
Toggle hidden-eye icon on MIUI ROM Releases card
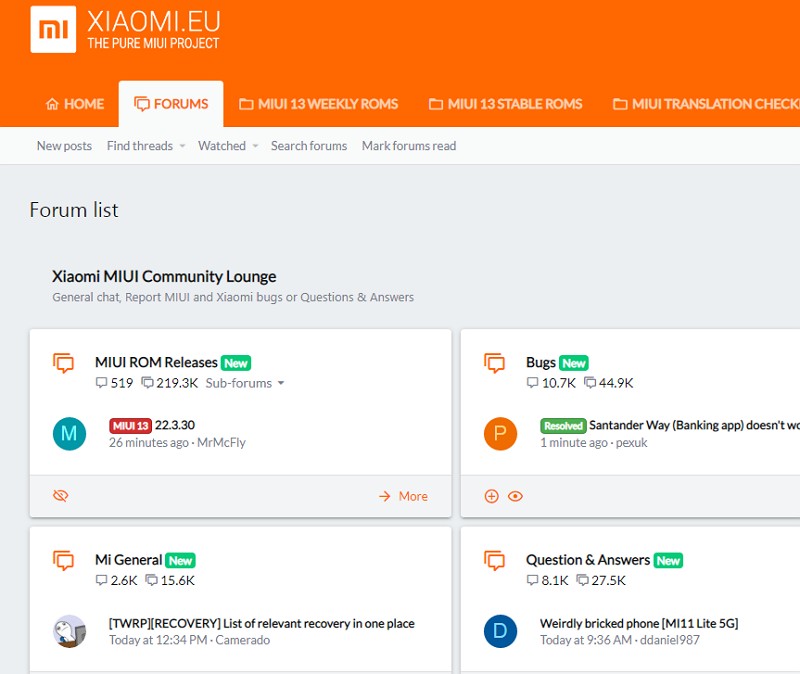(x=61, y=496)
